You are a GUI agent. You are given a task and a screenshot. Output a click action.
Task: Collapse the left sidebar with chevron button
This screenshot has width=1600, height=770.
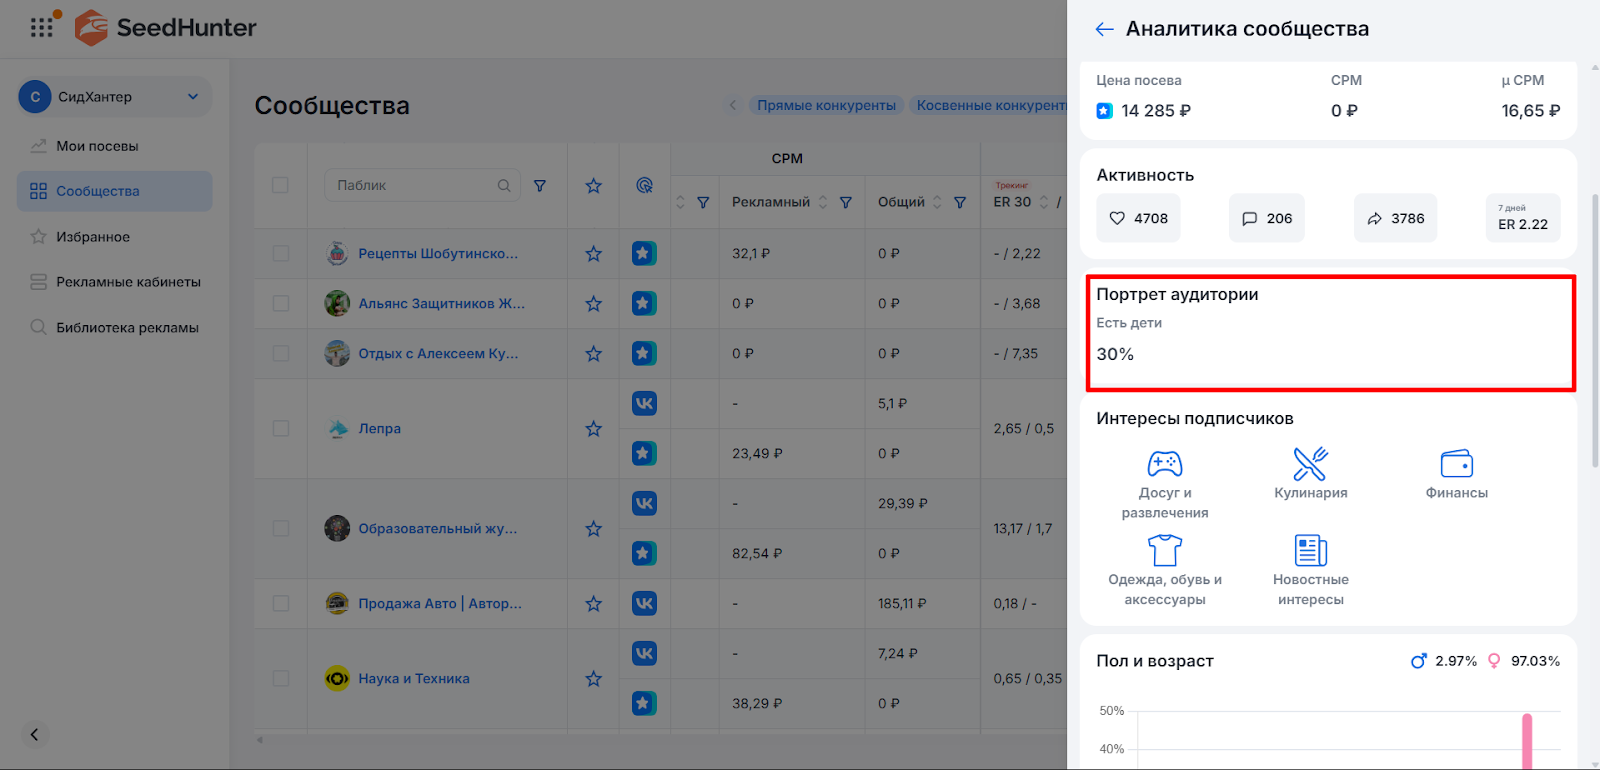click(34, 735)
